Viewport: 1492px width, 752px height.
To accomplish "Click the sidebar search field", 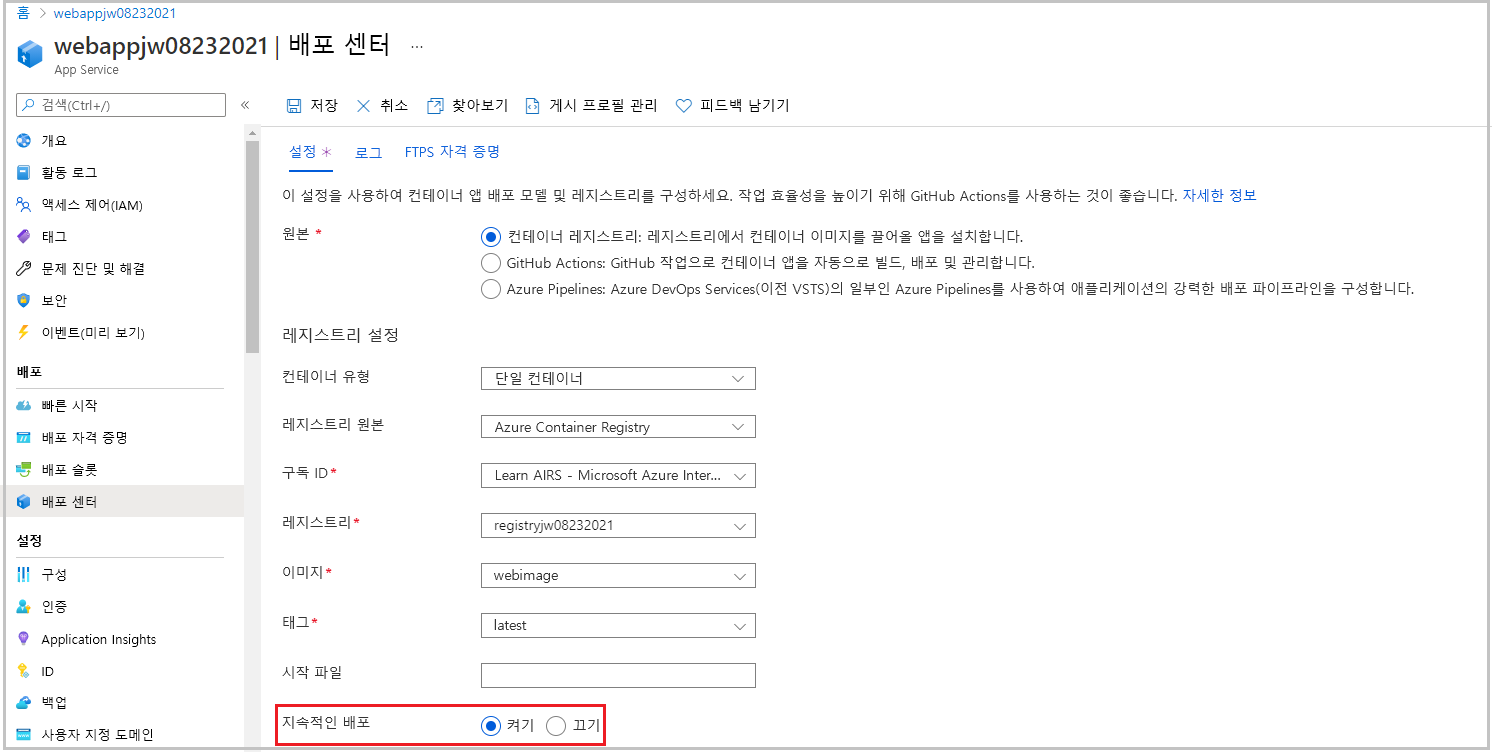I will pos(121,105).
